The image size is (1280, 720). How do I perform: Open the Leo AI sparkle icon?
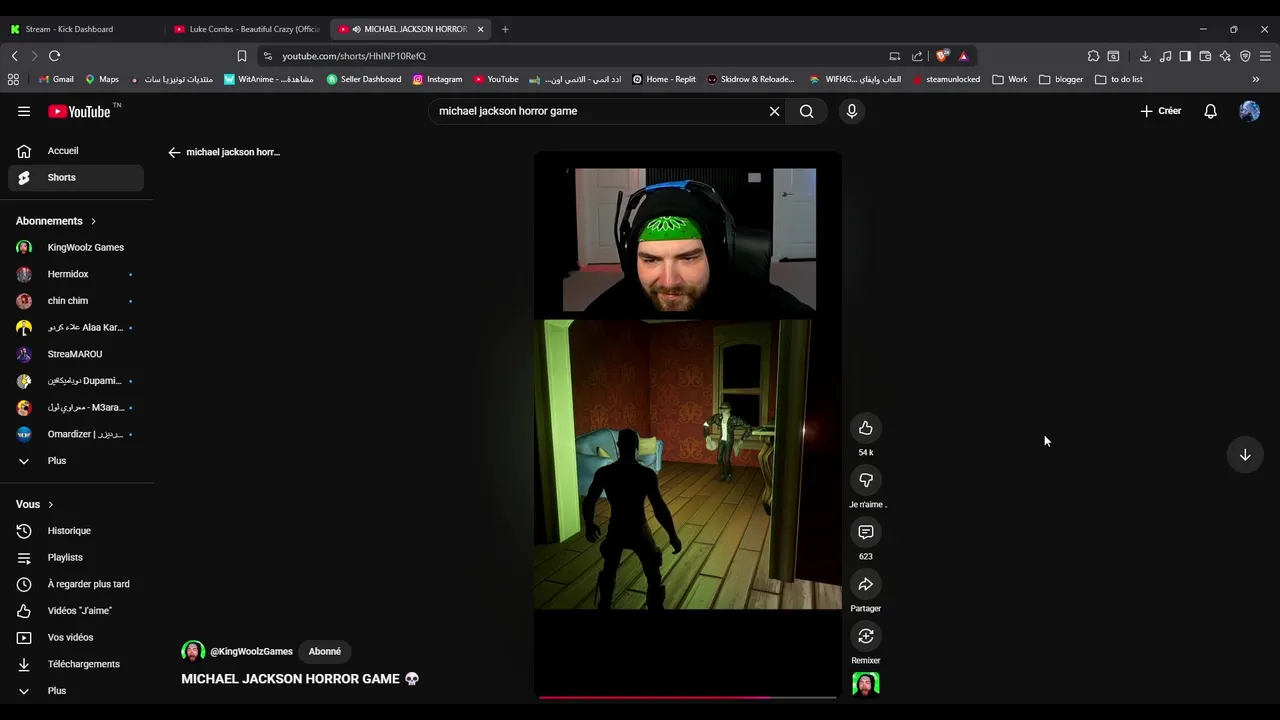[x=1225, y=56]
